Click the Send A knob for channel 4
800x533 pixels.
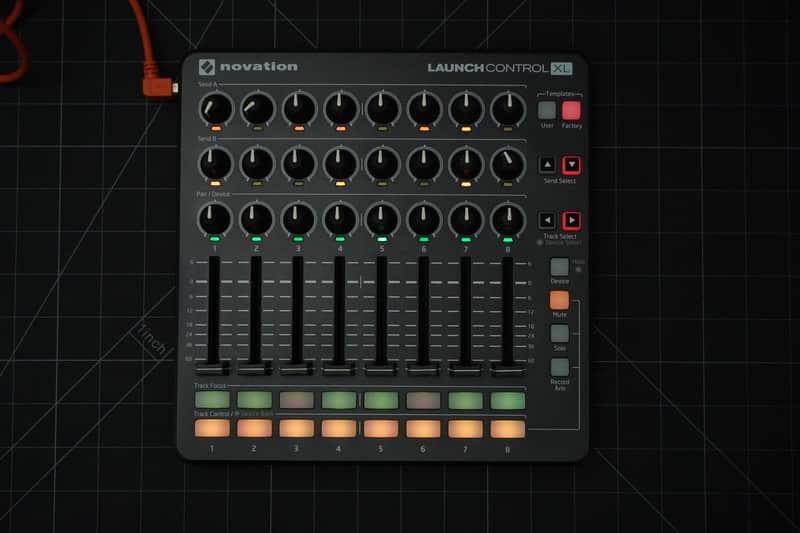coord(341,109)
